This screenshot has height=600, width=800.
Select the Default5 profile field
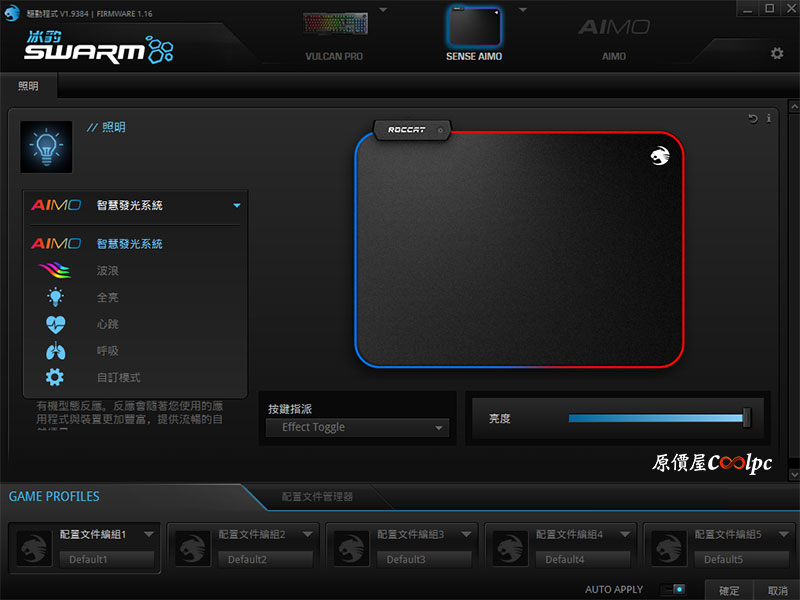pos(741,560)
